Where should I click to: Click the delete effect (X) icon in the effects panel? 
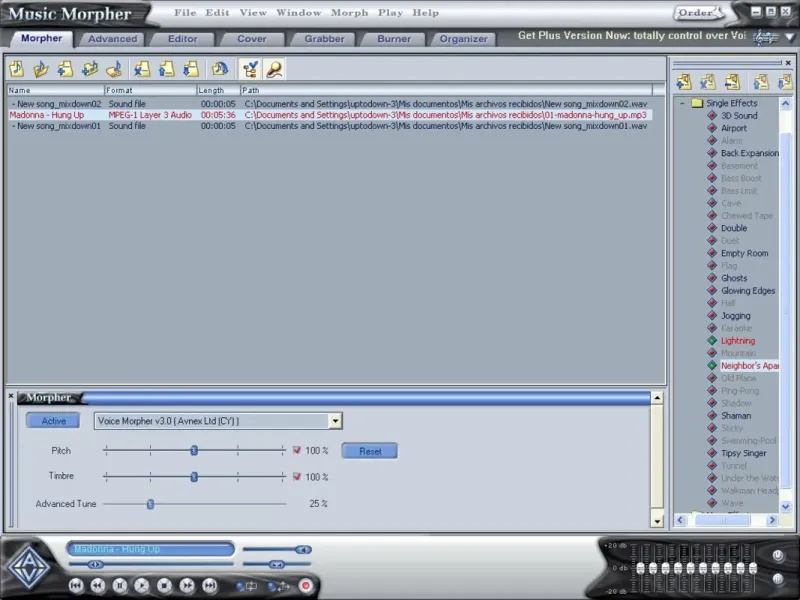tap(708, 82)
